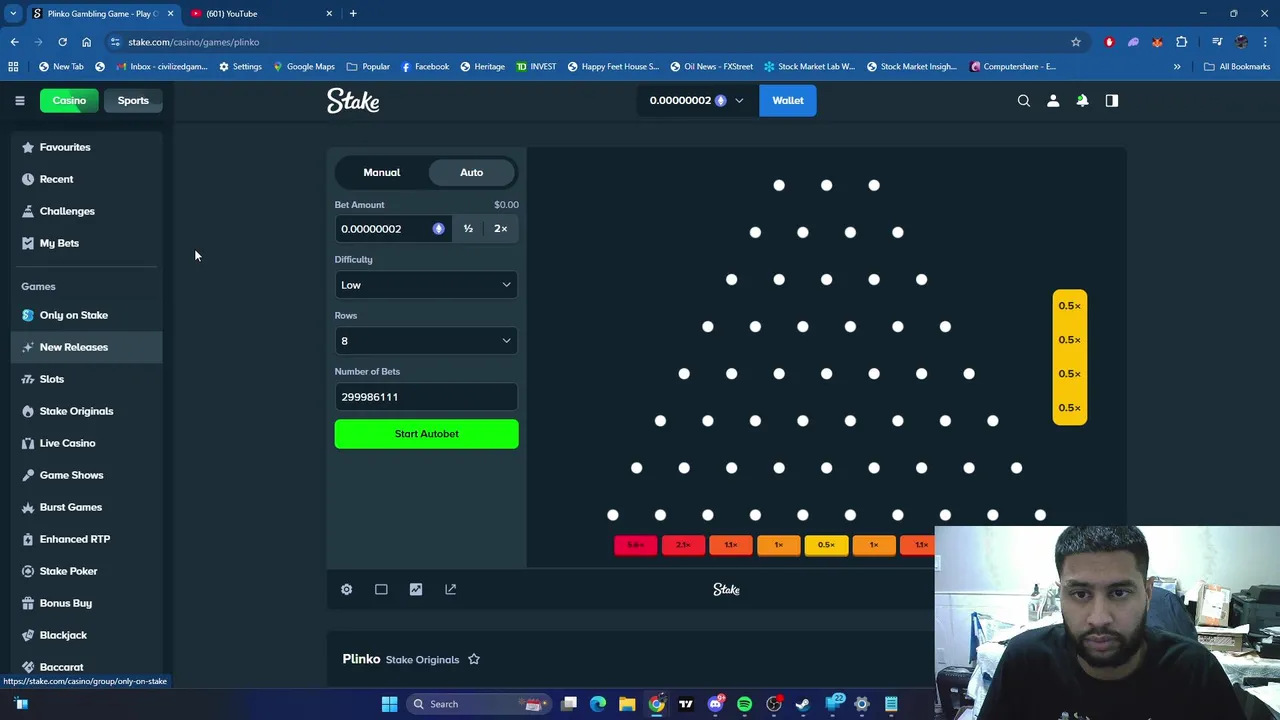Viewport: 1280px width, 720px height.
Task: Open My Bets in the sidebar
Action: (86, 243)
